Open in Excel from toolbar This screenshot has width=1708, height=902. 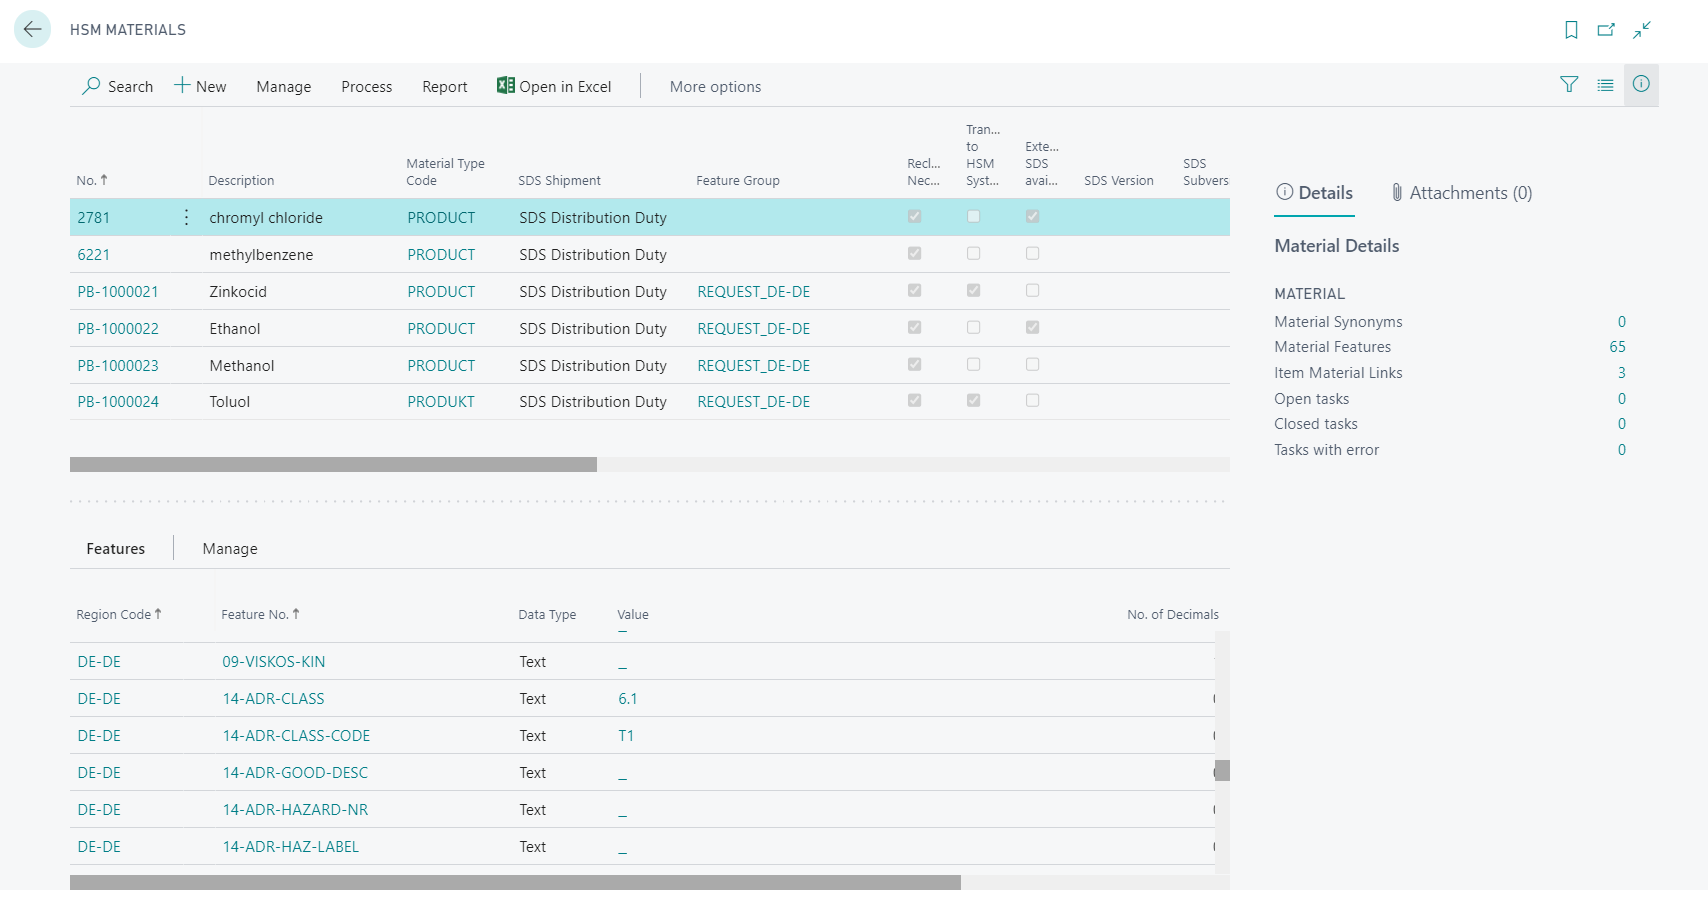point(554,86)
